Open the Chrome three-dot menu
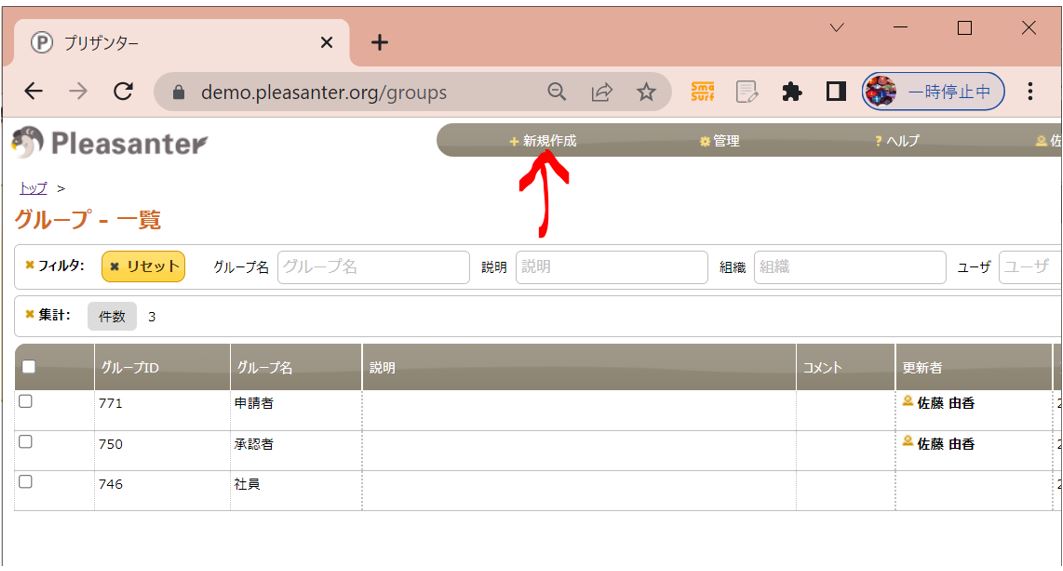Image resolution: width=1063 pixels, height=571 pixels. tap(1030, 92)
